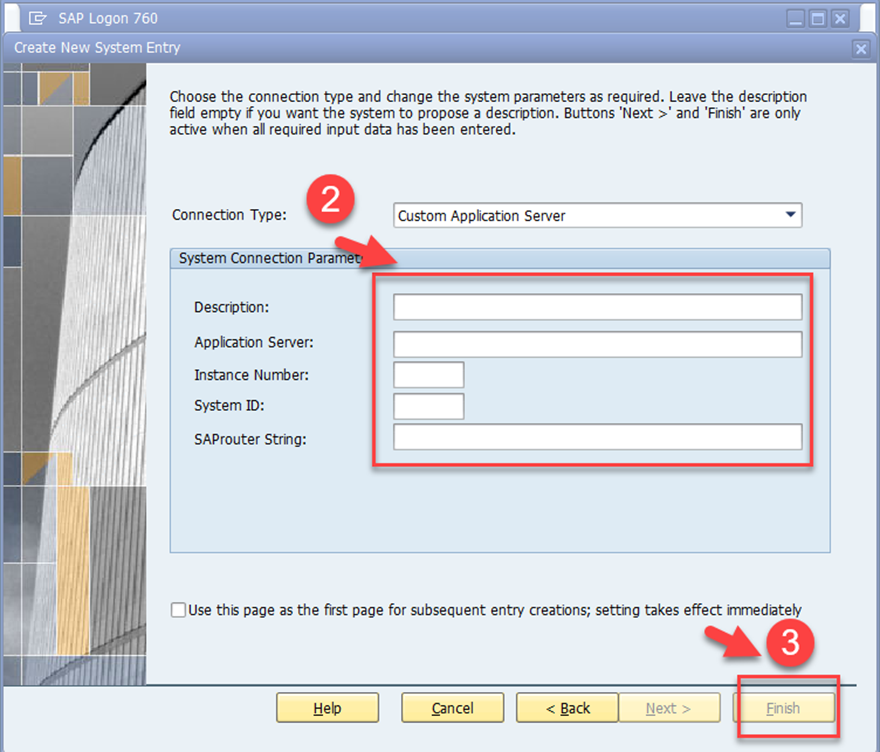This screenshot has width=880, height=752.
Task: Open the Connection Type dropdown
Action: coord(597,215)
